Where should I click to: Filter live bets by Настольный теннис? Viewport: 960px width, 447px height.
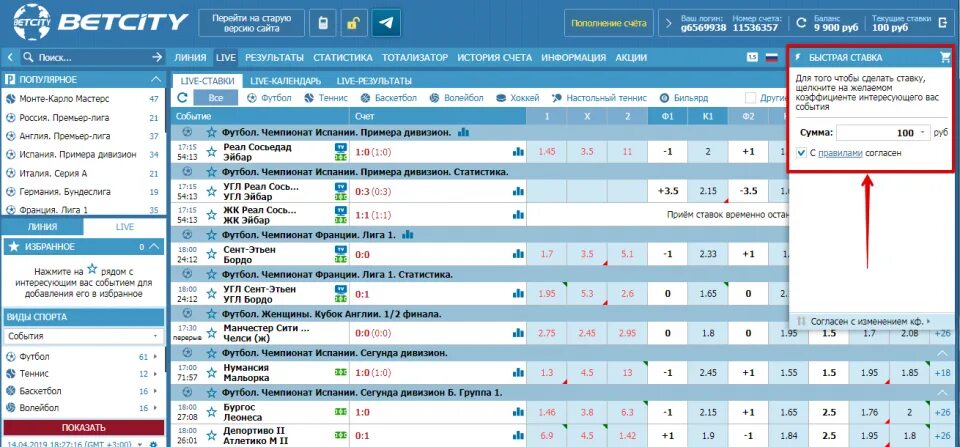(x=599, y=98)
